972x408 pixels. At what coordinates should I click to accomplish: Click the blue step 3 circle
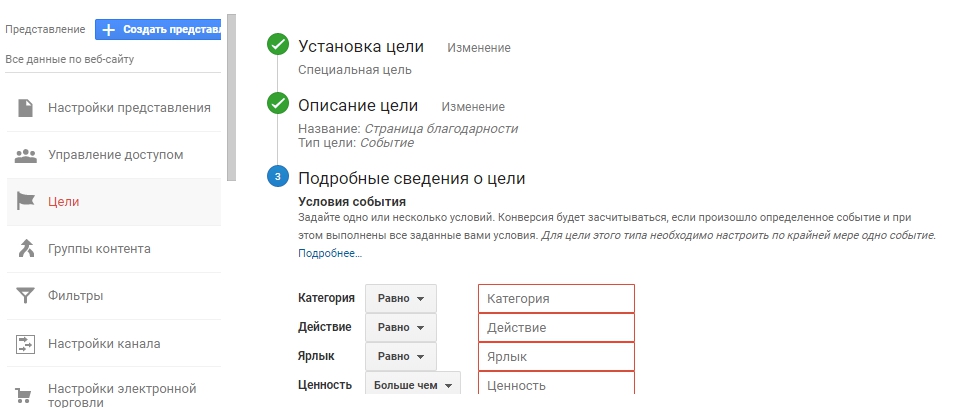tap(277, 178)
